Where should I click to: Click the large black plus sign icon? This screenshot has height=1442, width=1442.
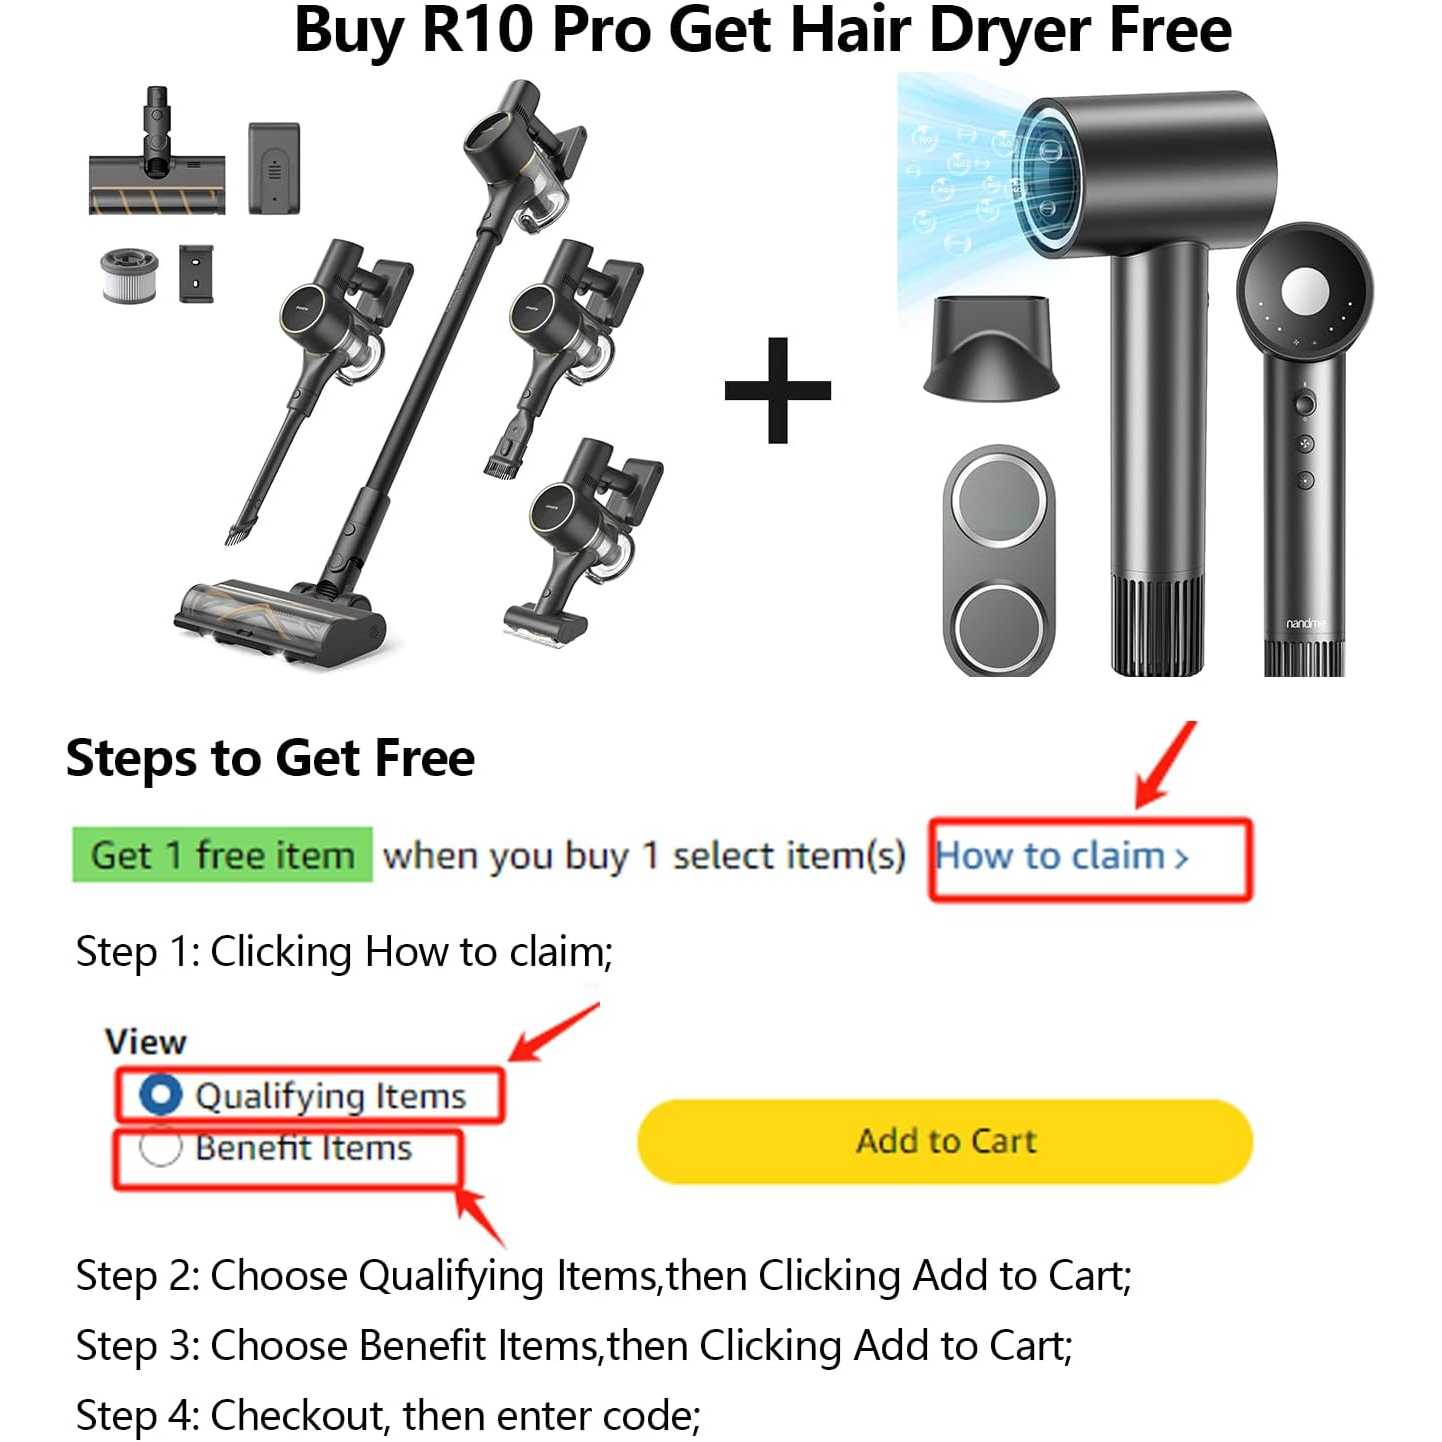[x=778, y=390]
